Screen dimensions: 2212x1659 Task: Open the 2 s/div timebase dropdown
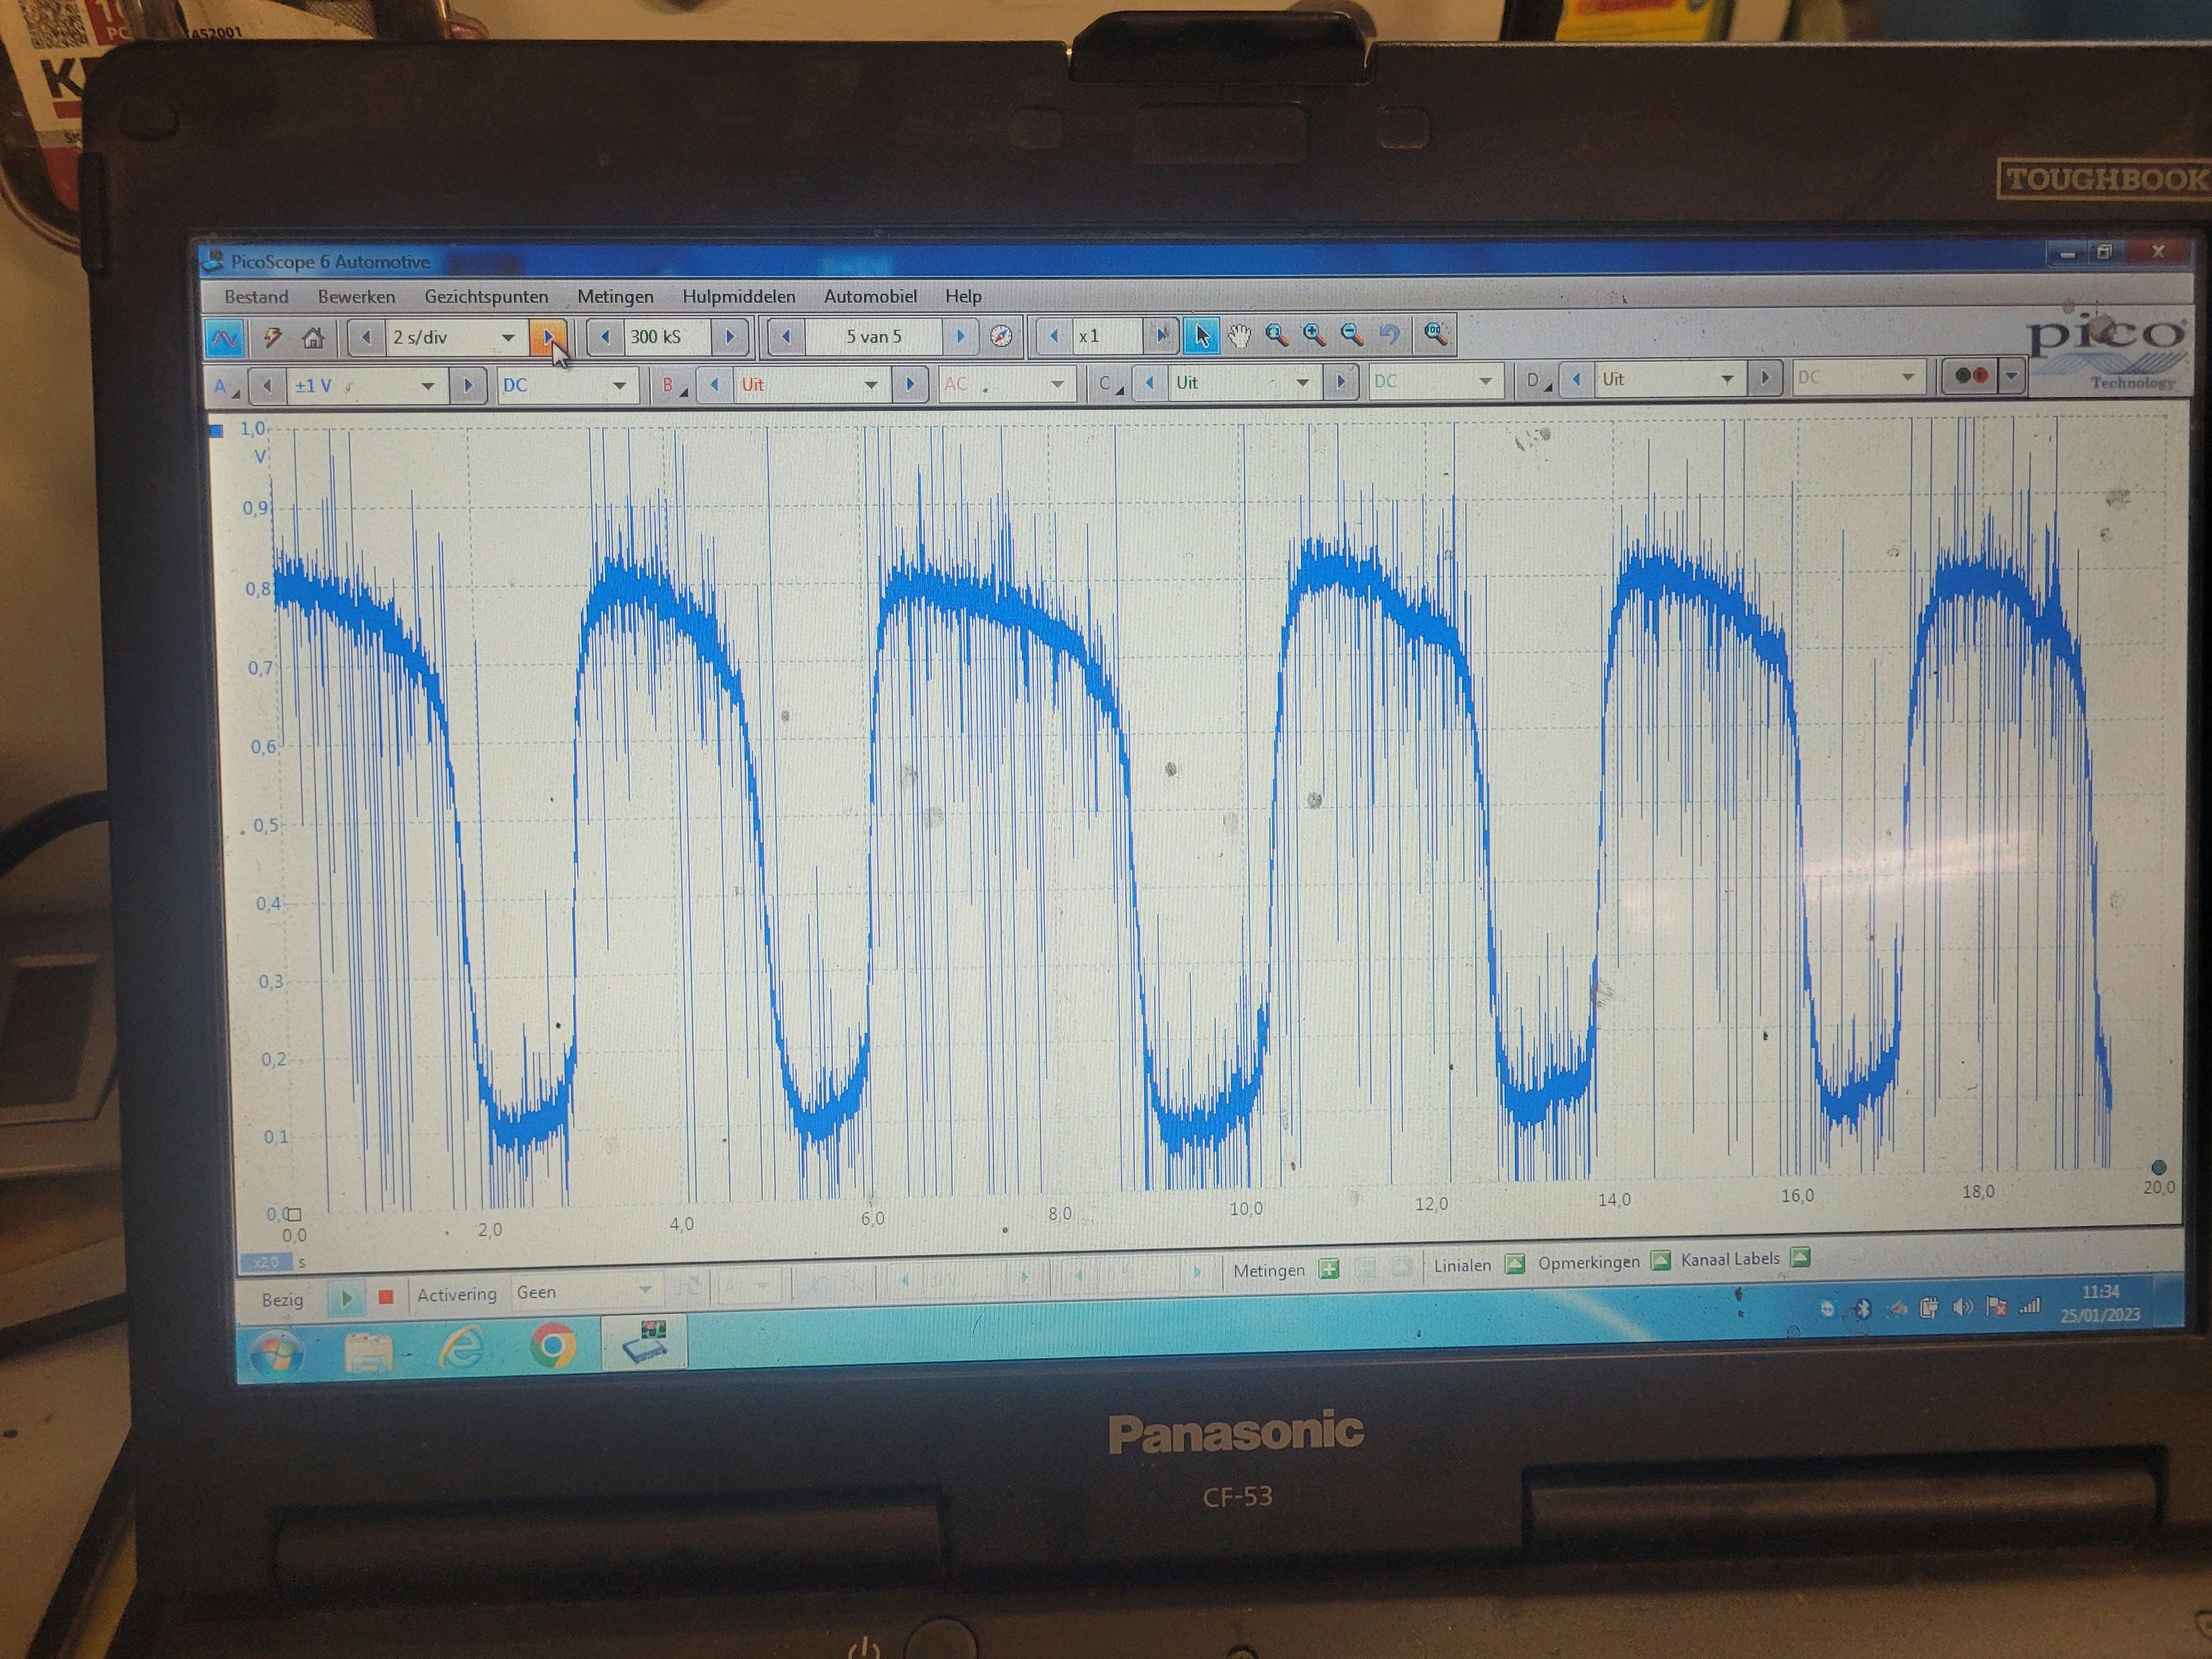(x=508, y=338)
